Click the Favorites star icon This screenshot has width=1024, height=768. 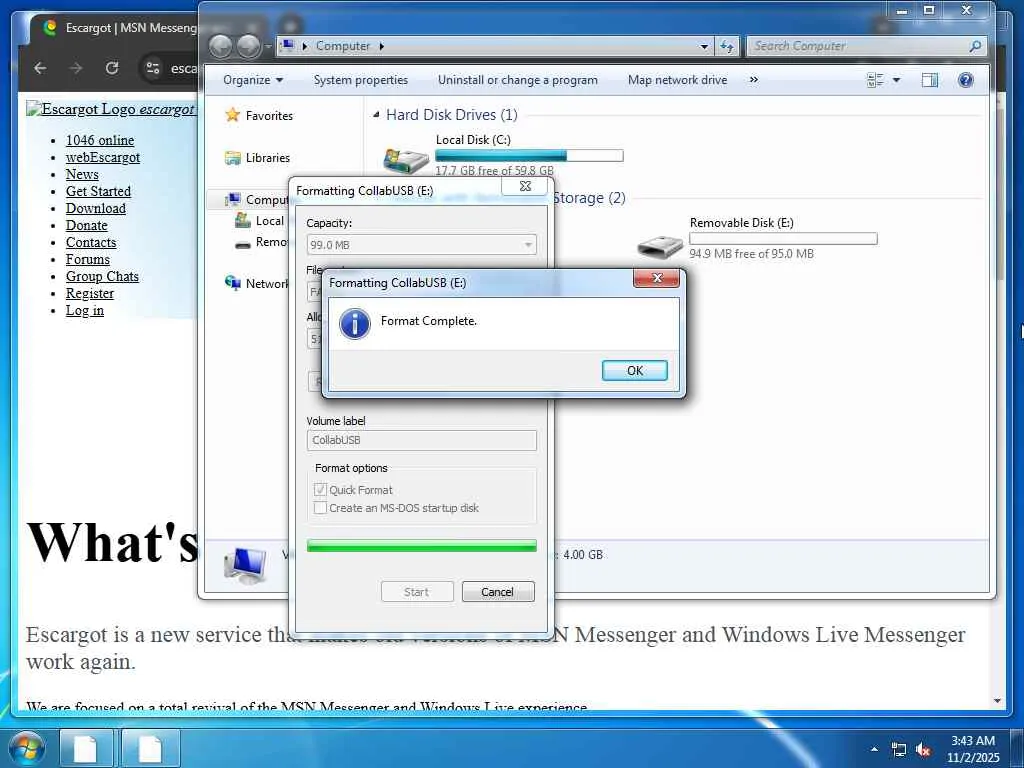pyautogui.click(x=232, y=115)
